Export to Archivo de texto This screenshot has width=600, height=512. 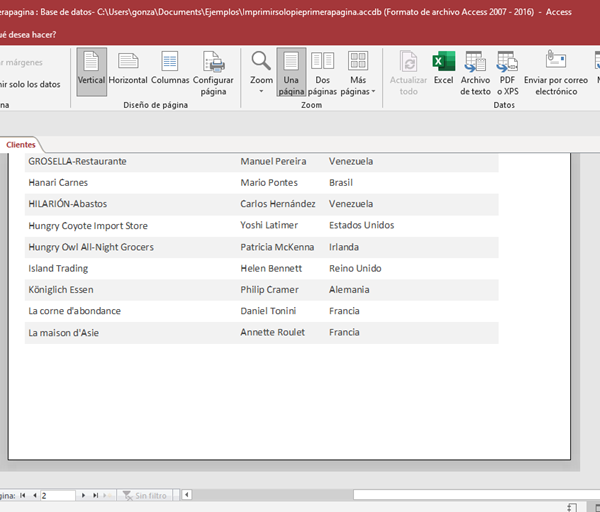(475, 72)
